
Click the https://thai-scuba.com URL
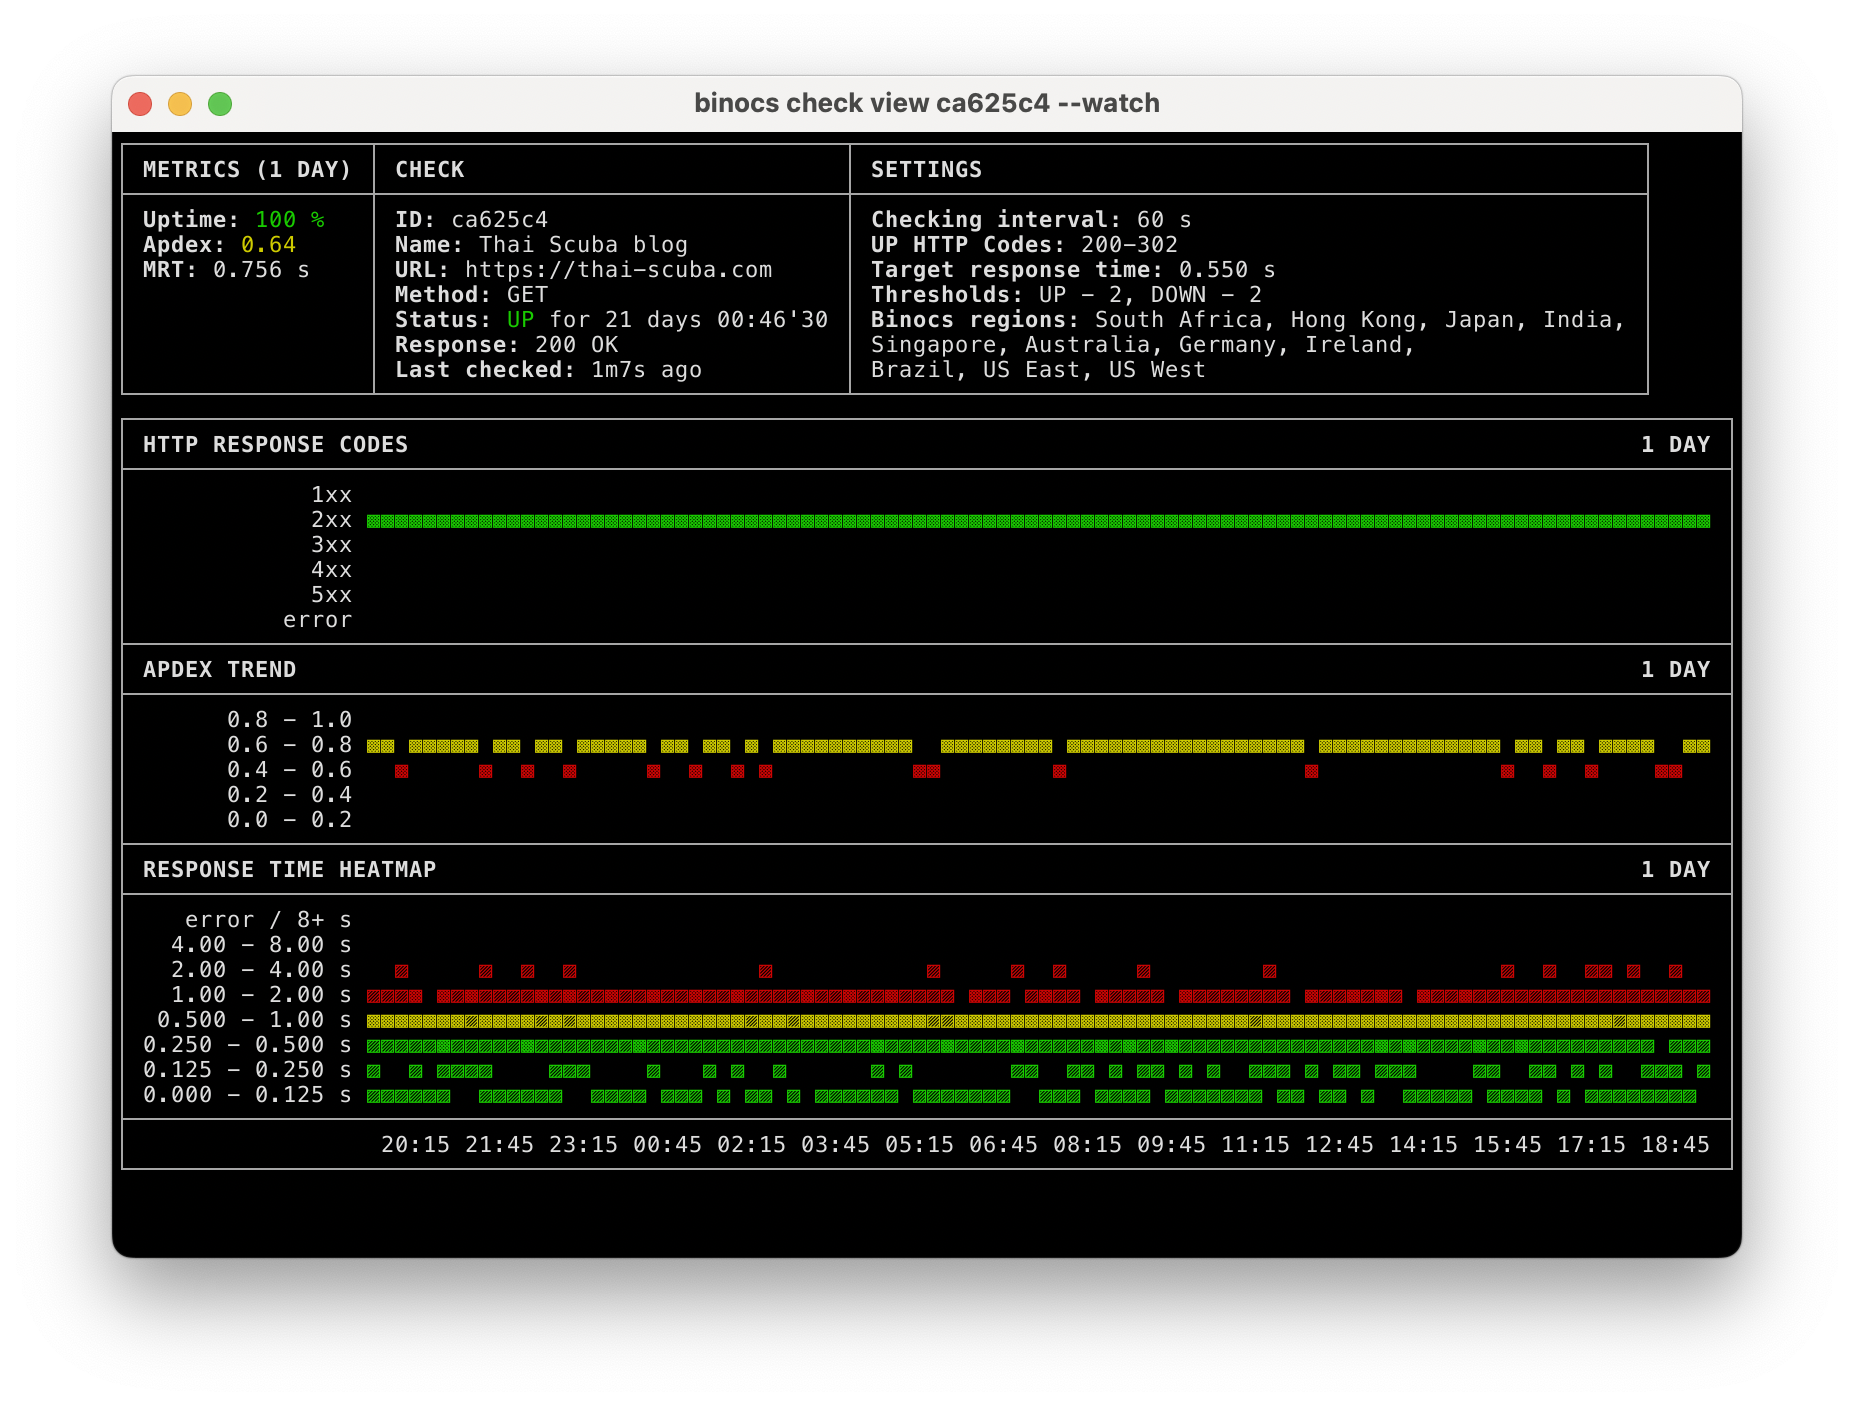[x=618, y=270]
